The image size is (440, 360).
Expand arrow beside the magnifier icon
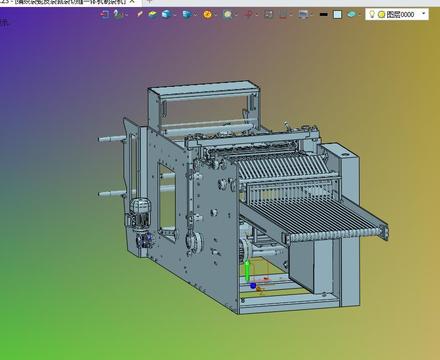[x=236, y=15]
